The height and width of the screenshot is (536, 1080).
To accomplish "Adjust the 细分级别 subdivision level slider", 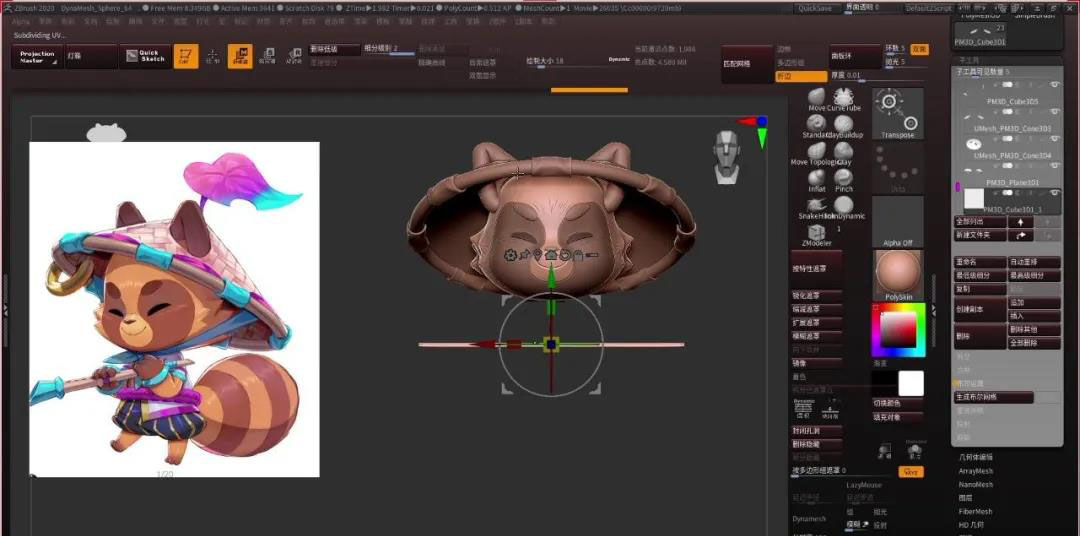I will pos(388,50).
